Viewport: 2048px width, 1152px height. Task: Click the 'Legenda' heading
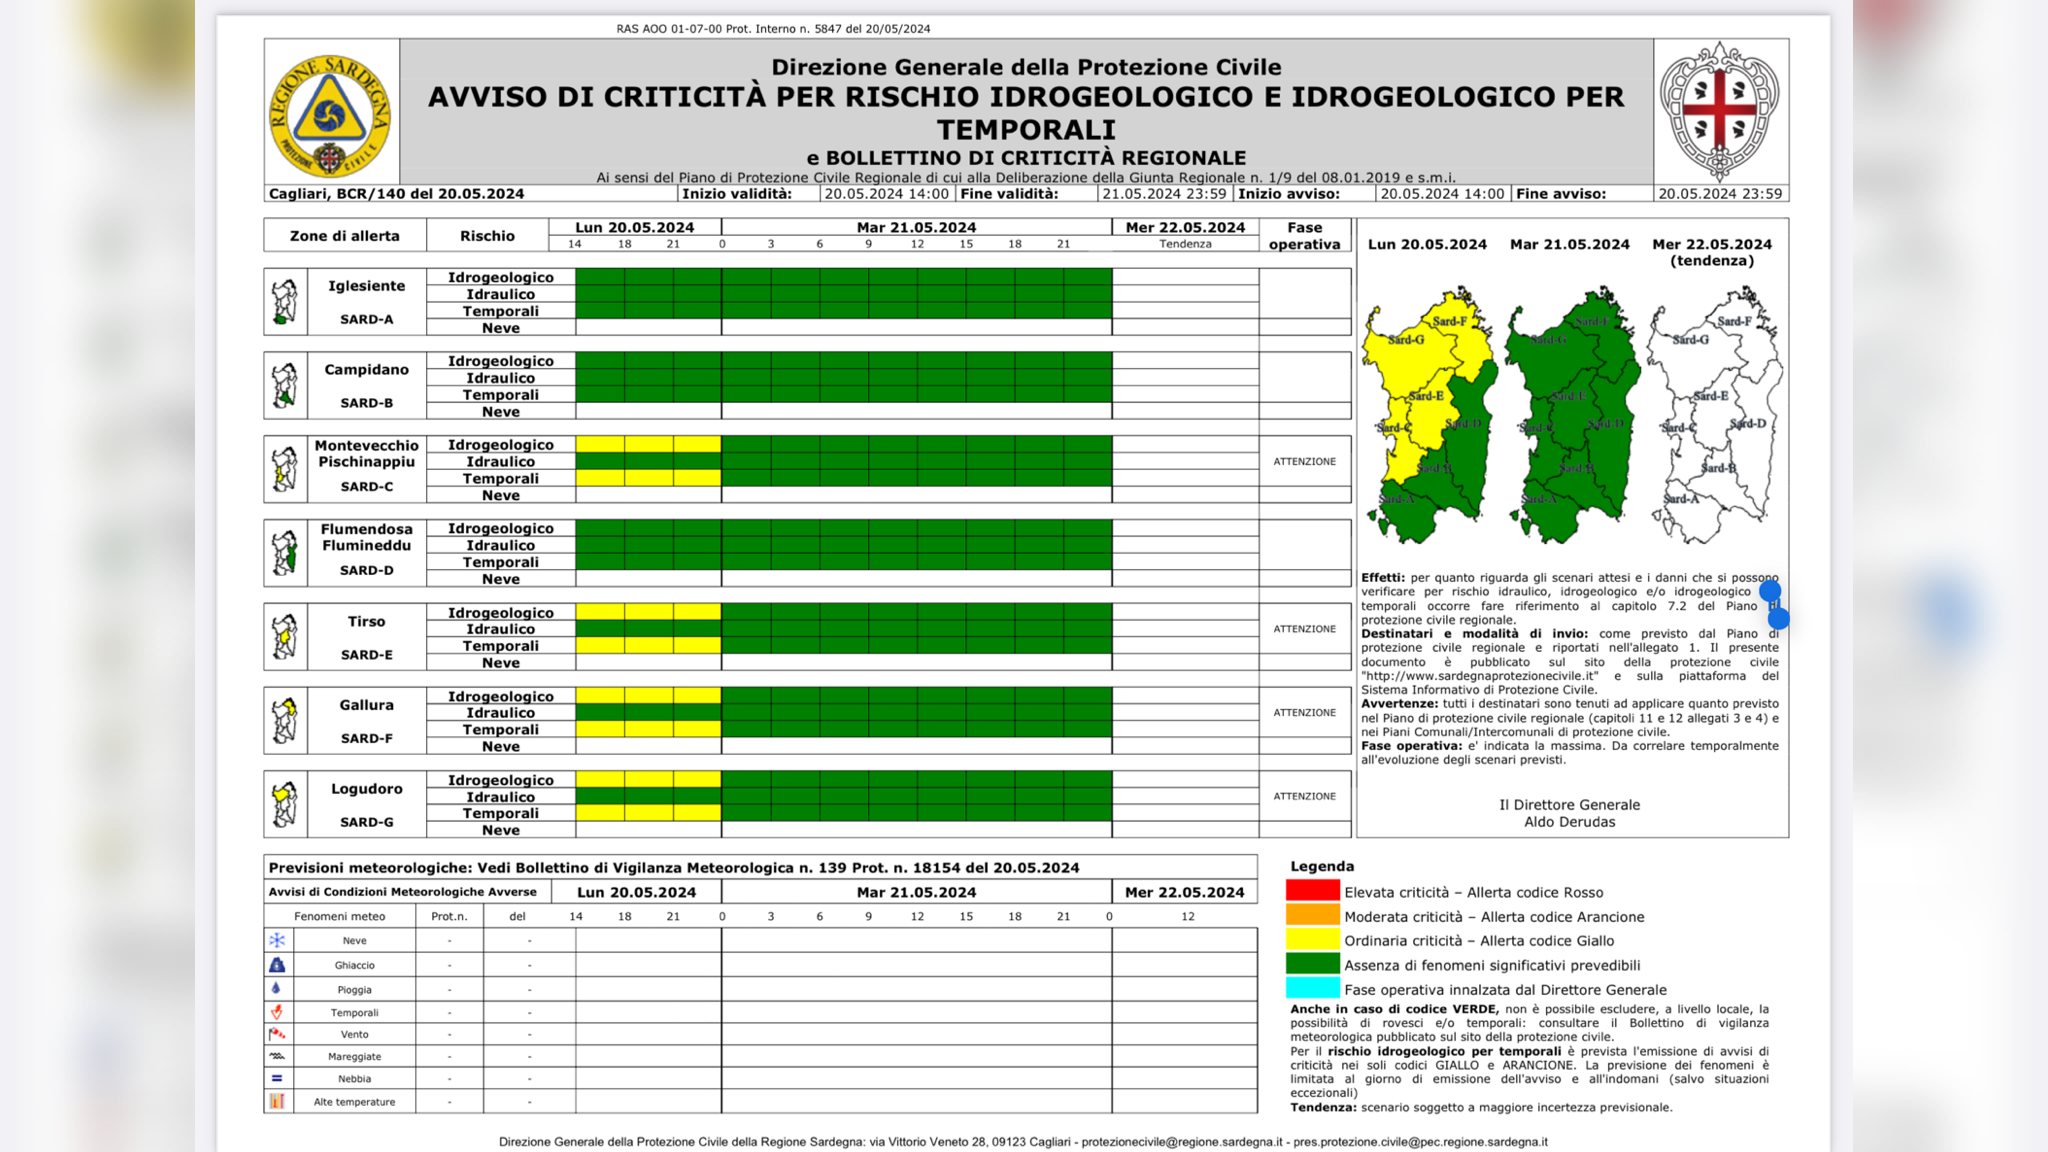1322,867
